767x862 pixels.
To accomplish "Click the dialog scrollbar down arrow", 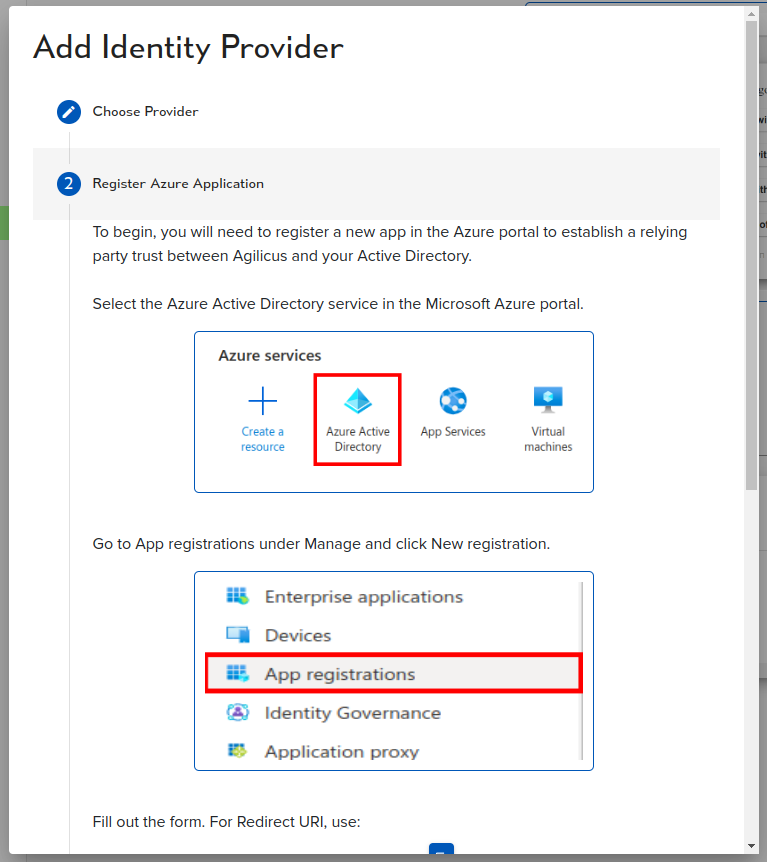I will (752, 846).
